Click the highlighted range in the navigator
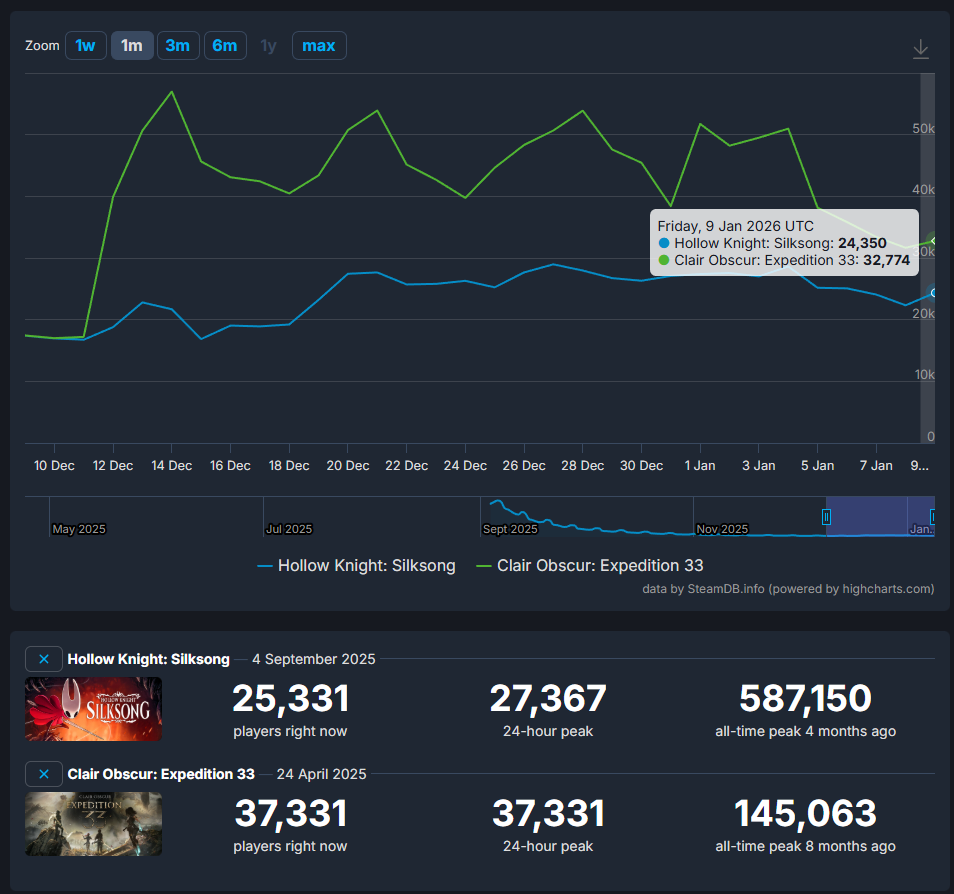 point(879,516)
